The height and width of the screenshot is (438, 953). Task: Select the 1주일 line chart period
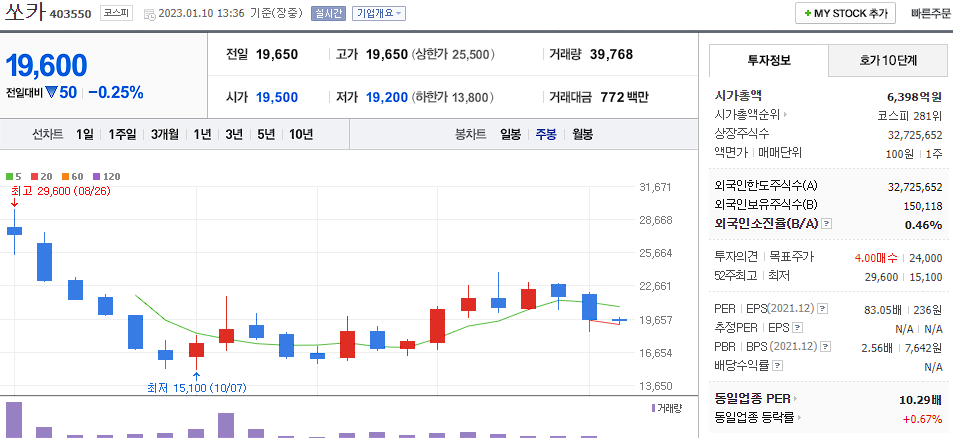(122, 134)
